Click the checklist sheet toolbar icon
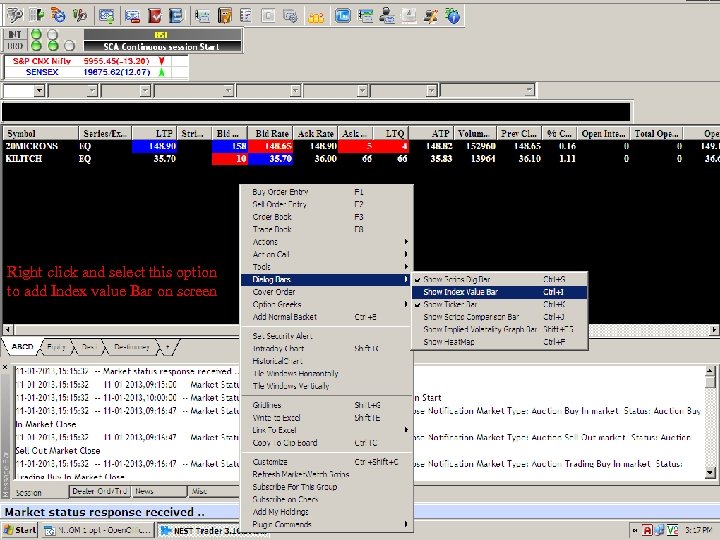The width and height of the screenshot is (720, 540). [246, 16]
